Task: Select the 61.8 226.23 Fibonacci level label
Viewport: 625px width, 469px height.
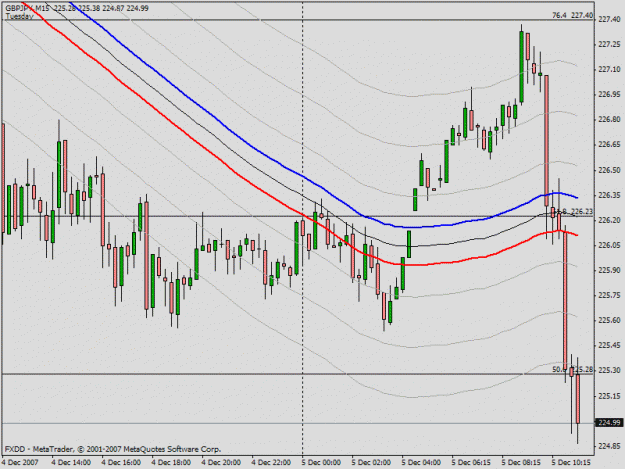Action: pos(575,211)
